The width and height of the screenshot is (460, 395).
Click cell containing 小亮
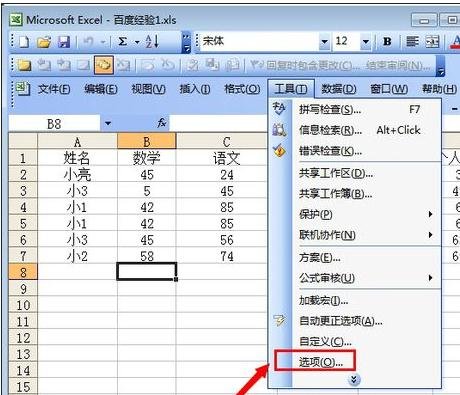(x=77, y=174)
